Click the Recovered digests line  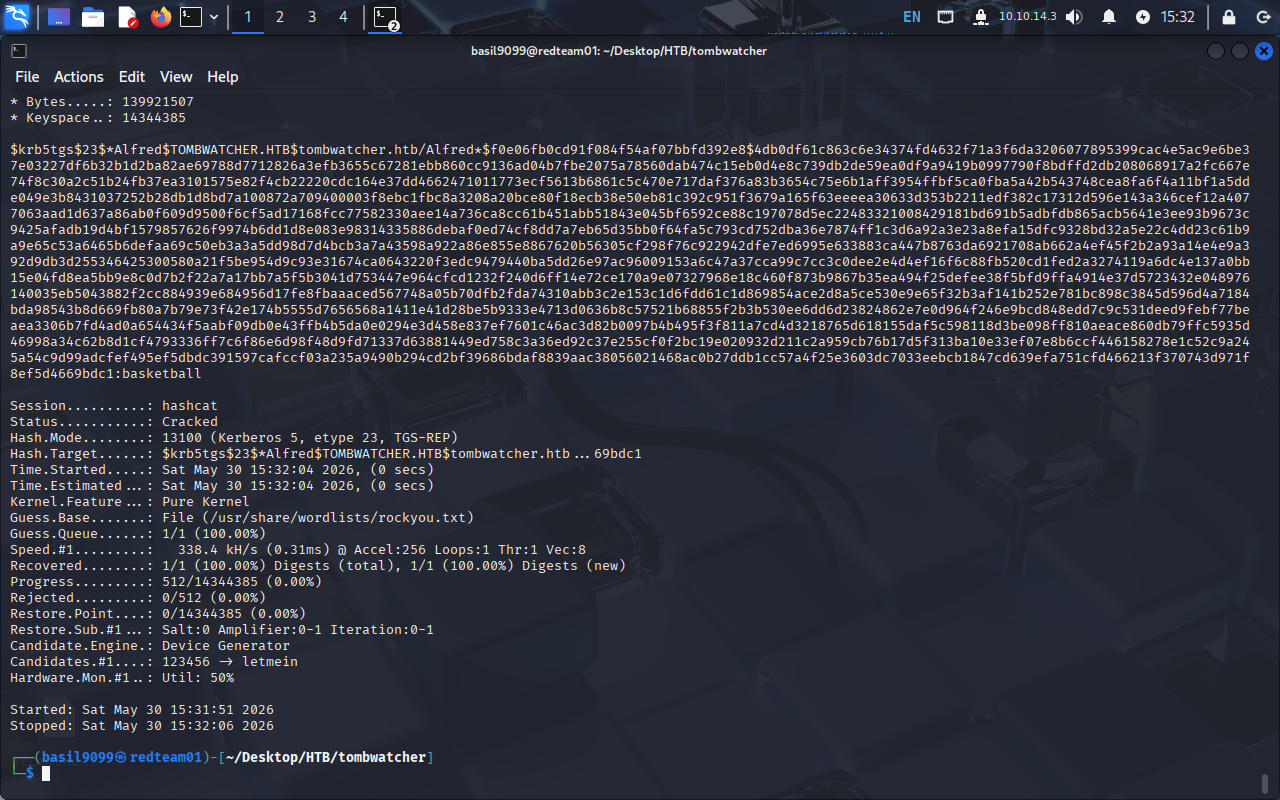tap(318, 565)
